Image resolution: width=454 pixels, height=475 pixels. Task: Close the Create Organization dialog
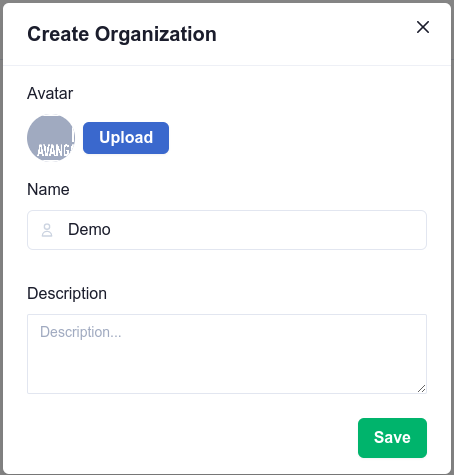coord(423,27)
